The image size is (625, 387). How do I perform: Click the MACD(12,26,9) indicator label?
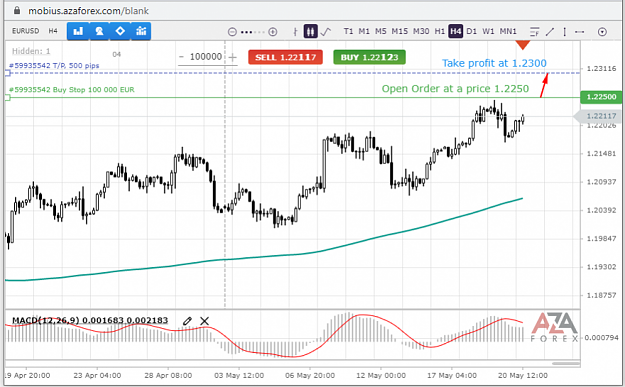(90, 320)
